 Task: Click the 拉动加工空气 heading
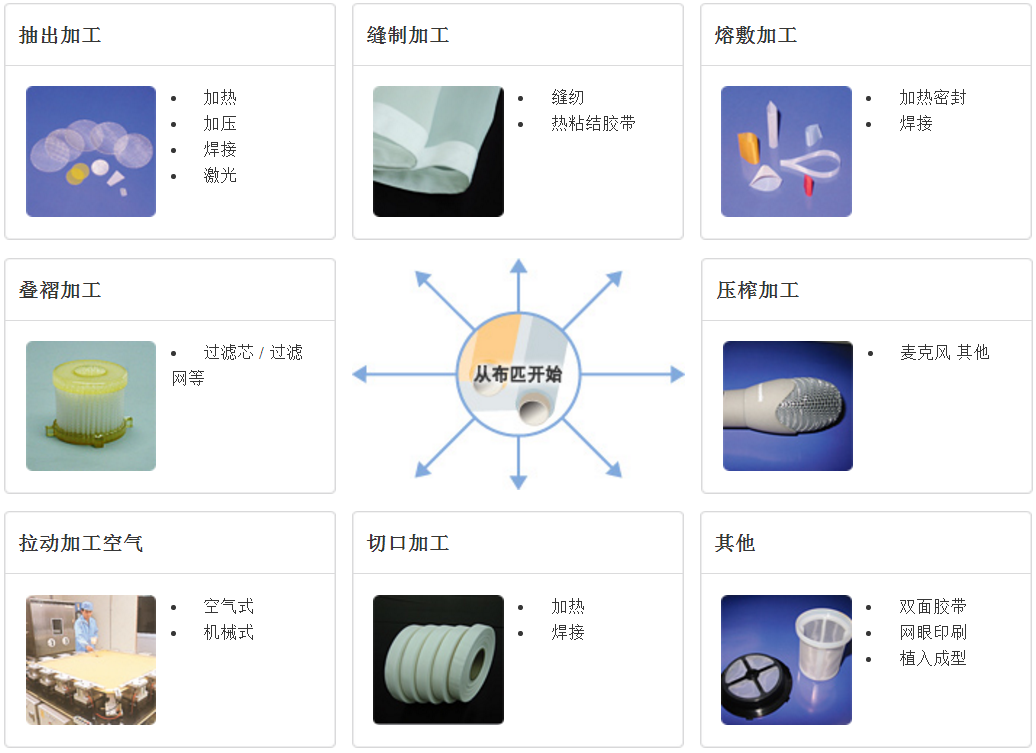click(x=81, y=543)
